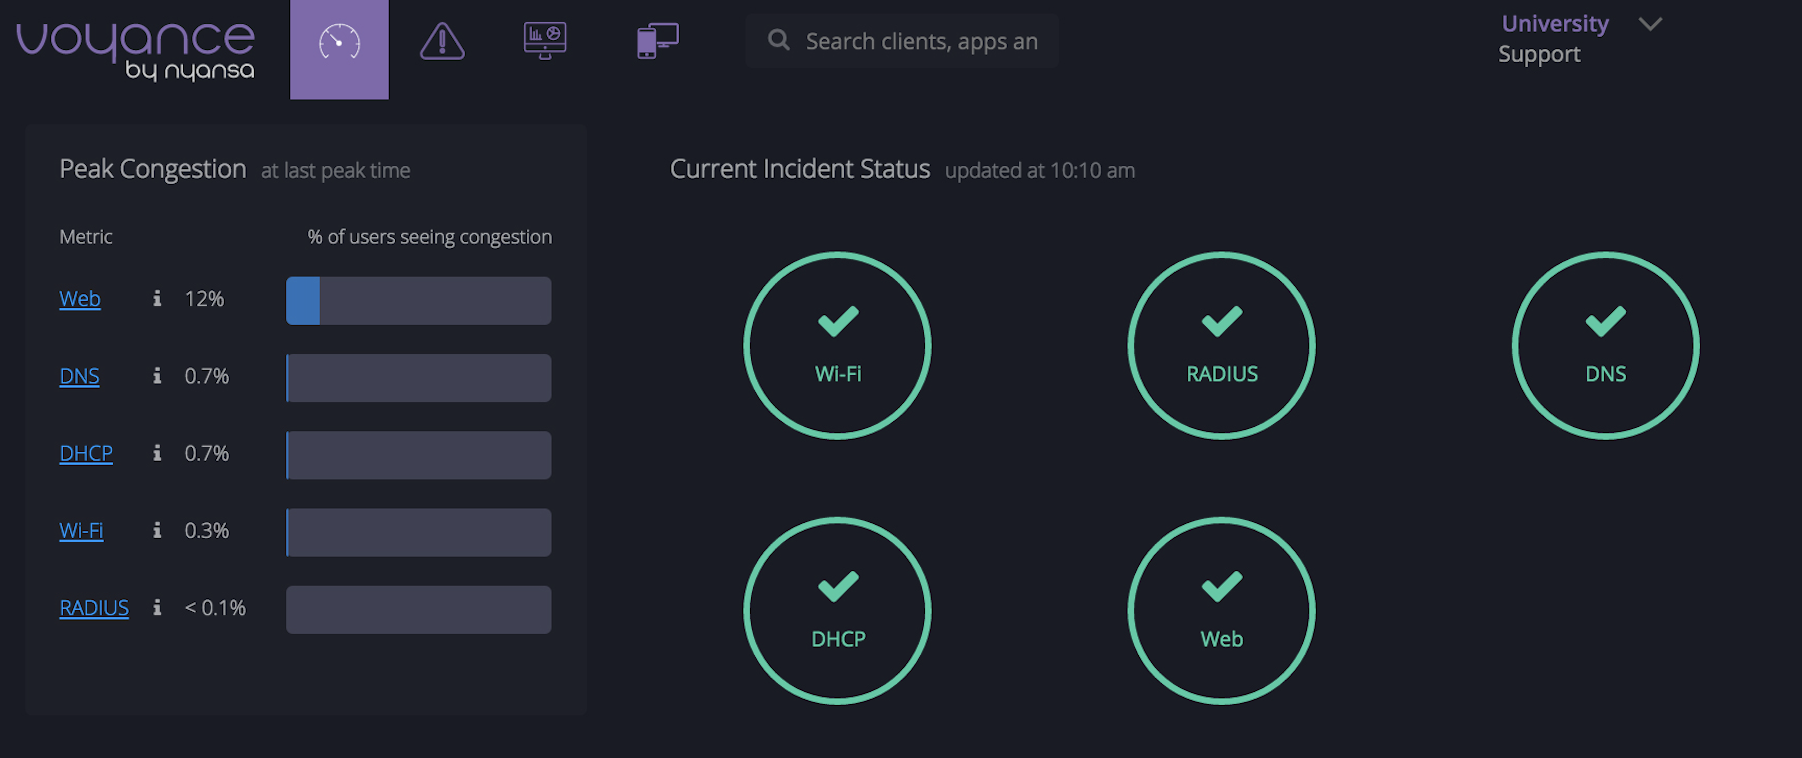Open the DNS metric link
The width and height of the screenshot is (1802, 758).
[79, 376]
